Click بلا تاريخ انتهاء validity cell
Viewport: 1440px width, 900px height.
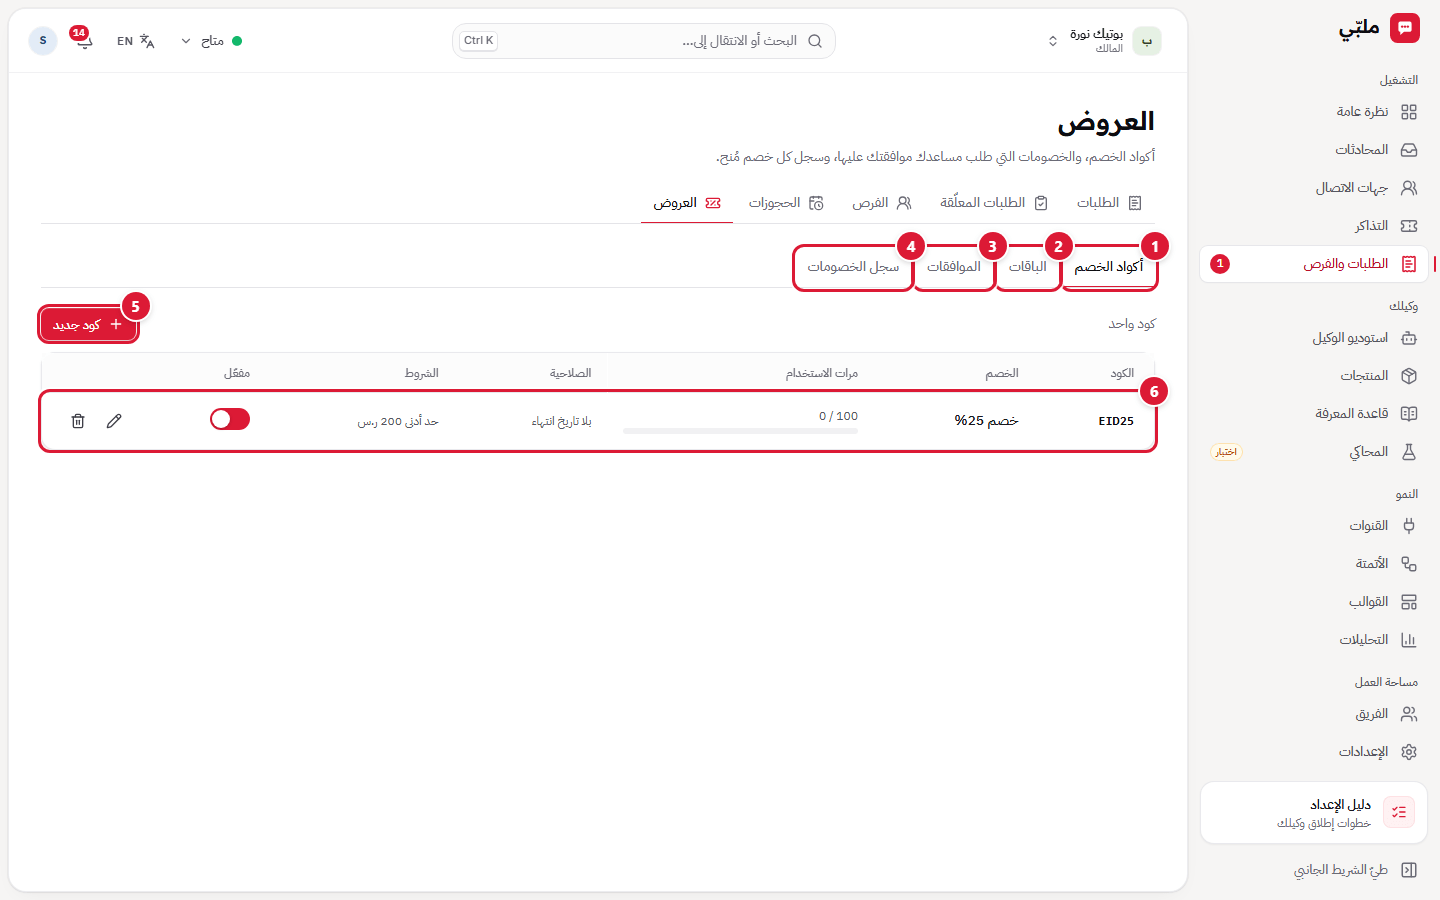(561, 422)
